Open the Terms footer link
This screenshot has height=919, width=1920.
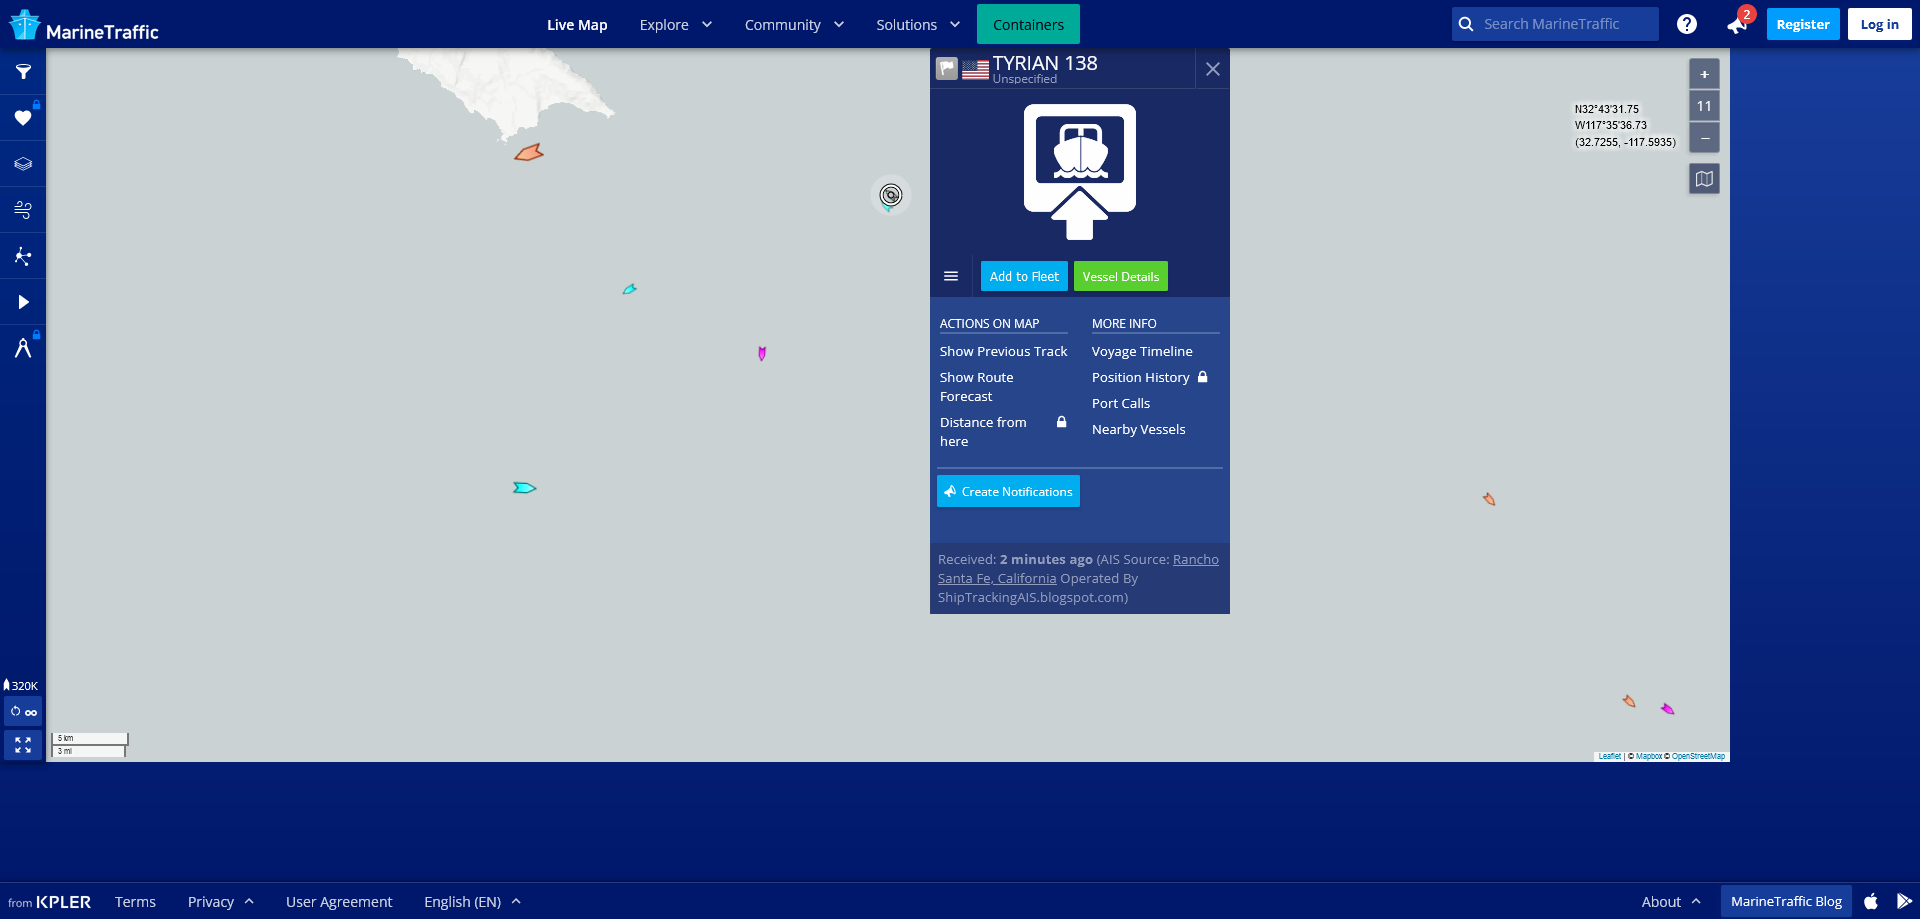point(135,902)
